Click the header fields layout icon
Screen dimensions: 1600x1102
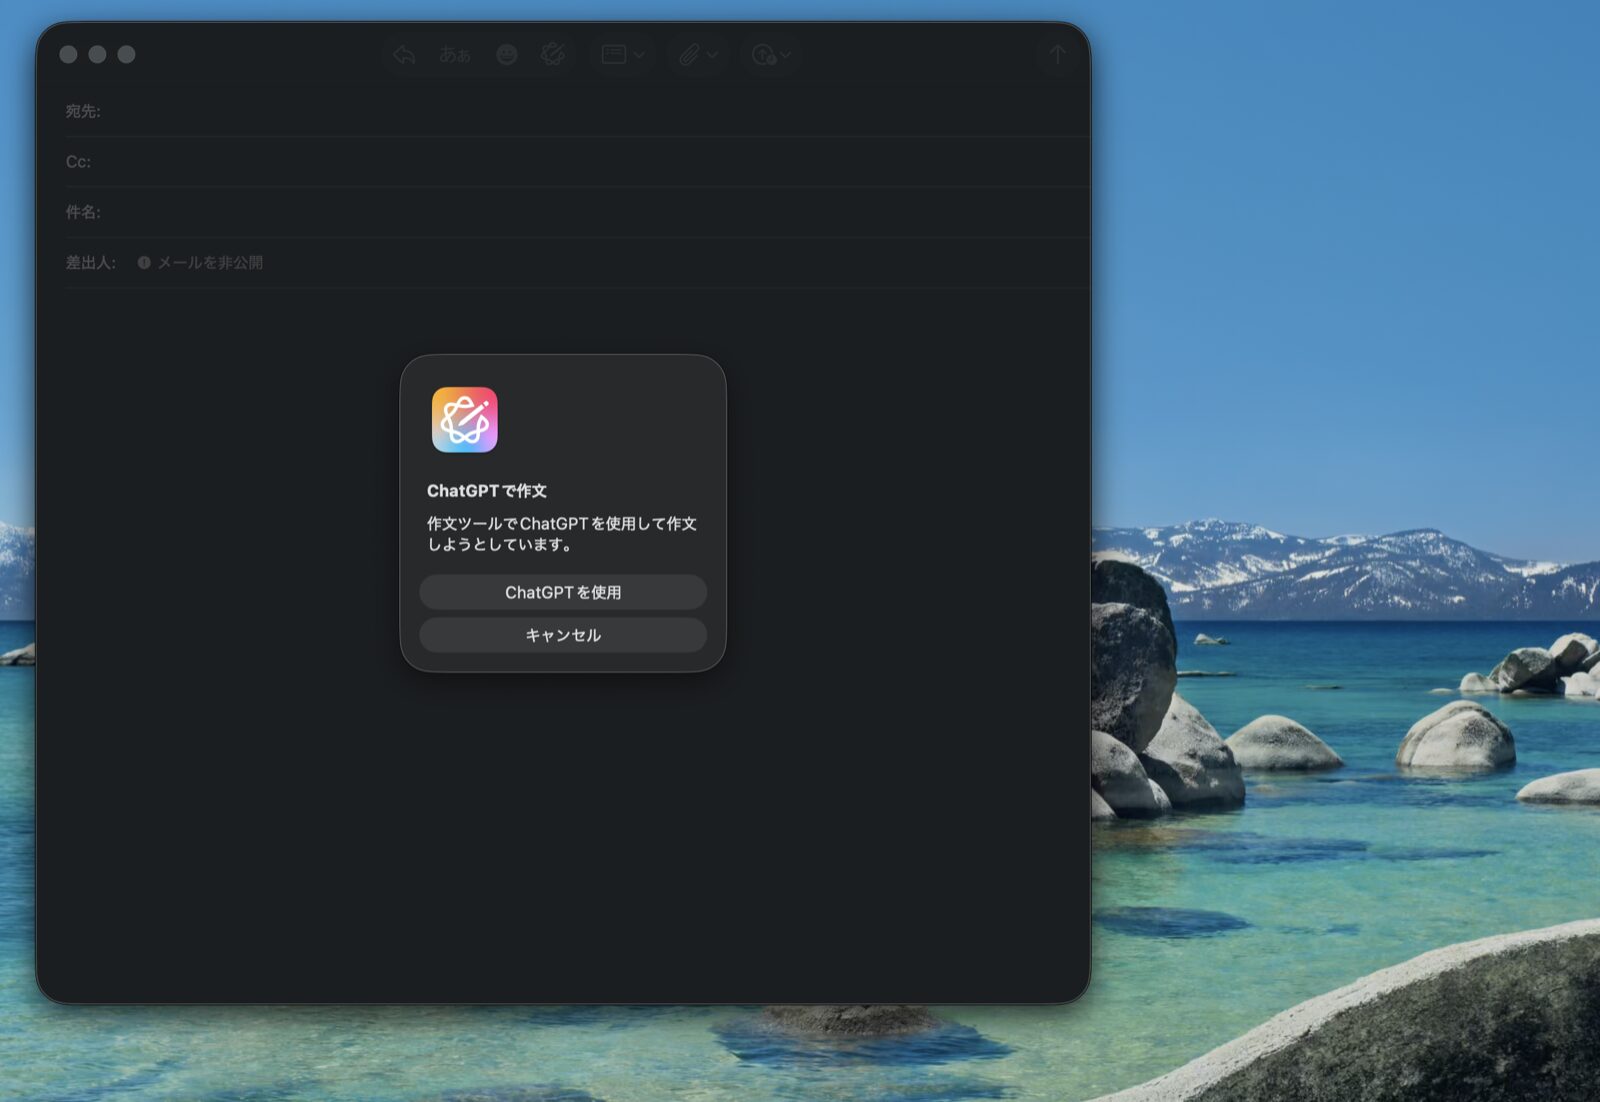[614, 54]
